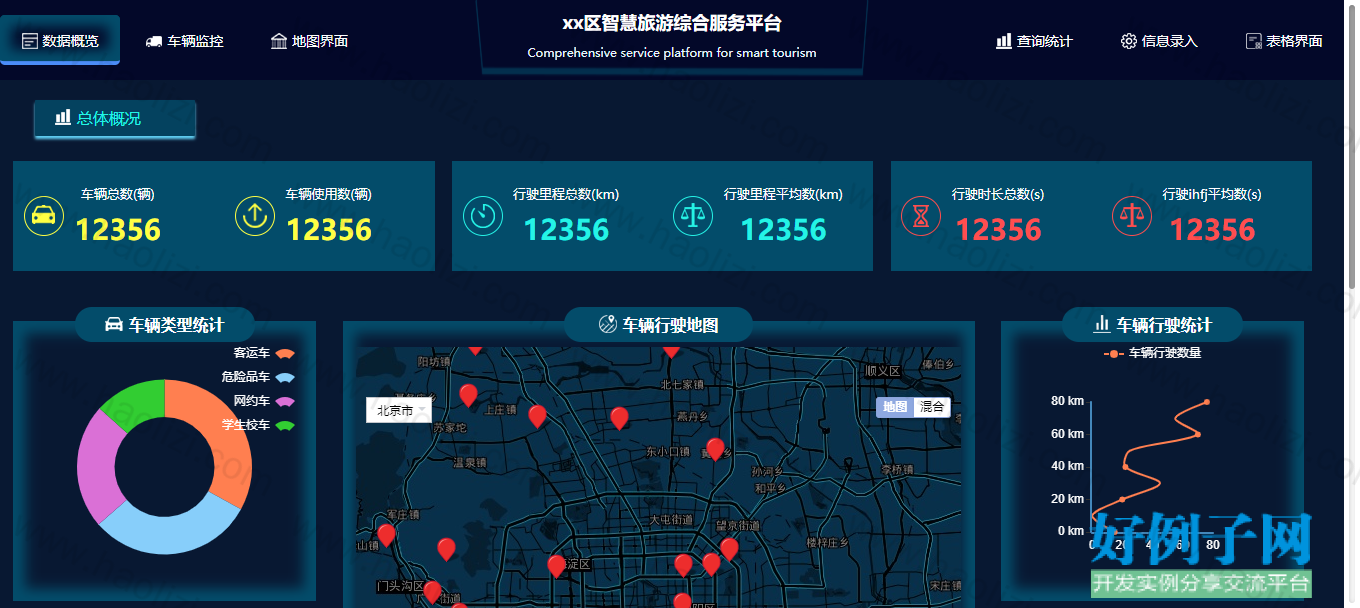Open the 地图界面 tab

309,41
